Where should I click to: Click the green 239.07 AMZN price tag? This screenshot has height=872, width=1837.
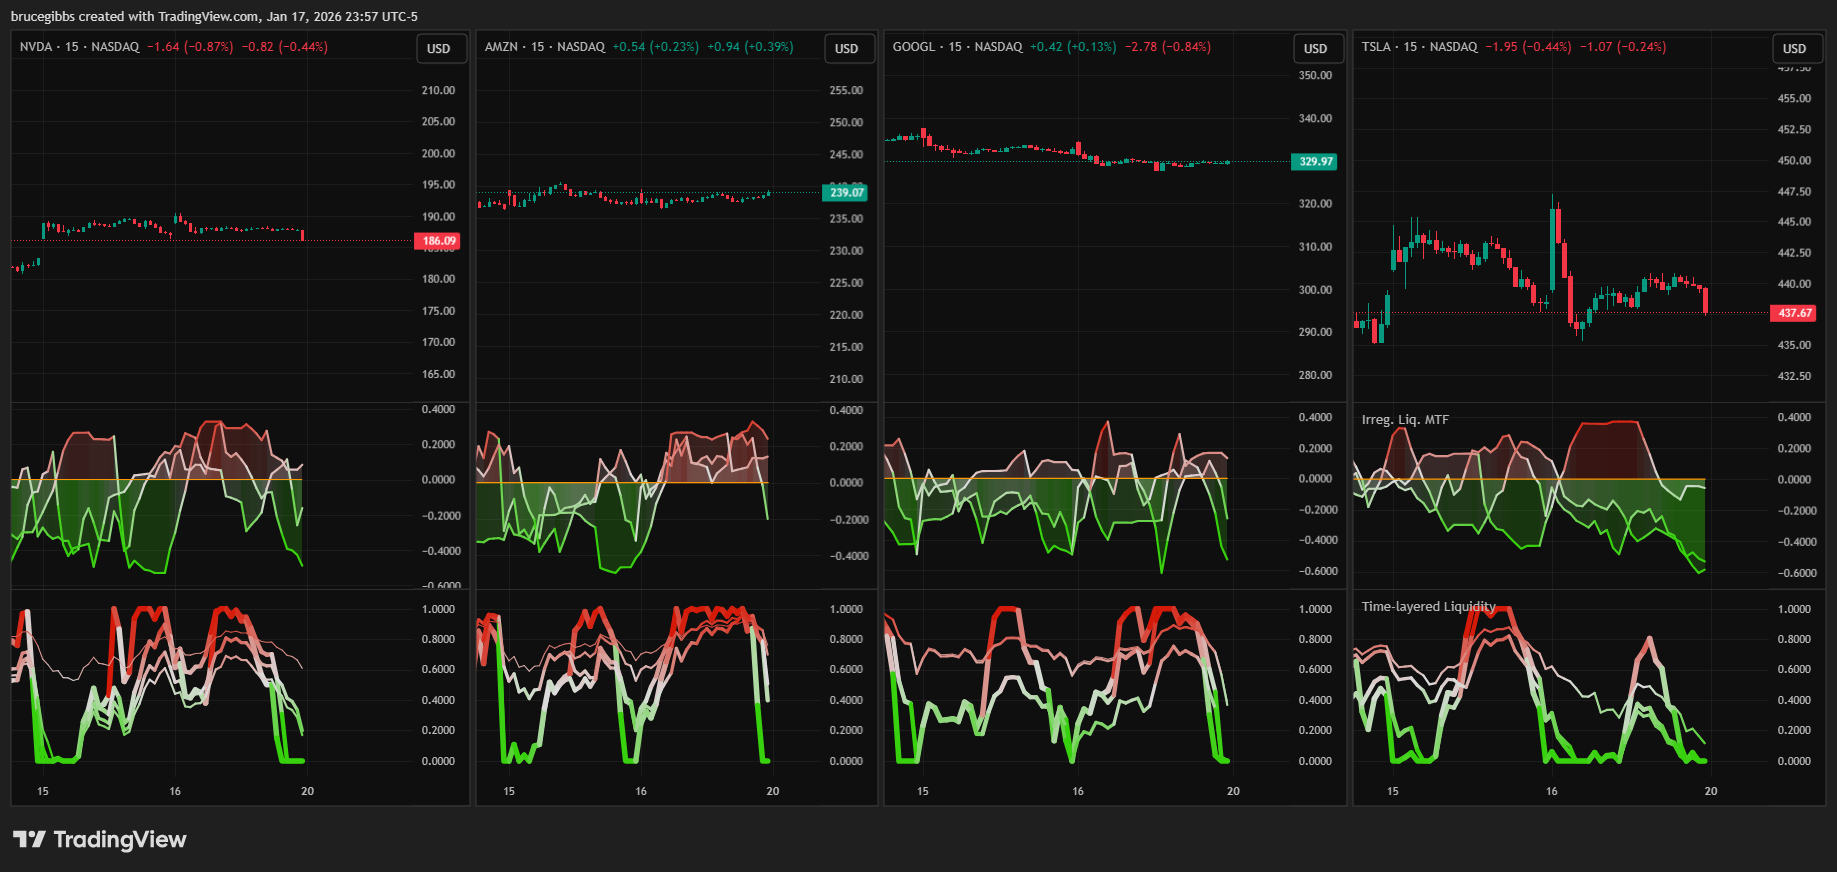click(x=846, y=193)
